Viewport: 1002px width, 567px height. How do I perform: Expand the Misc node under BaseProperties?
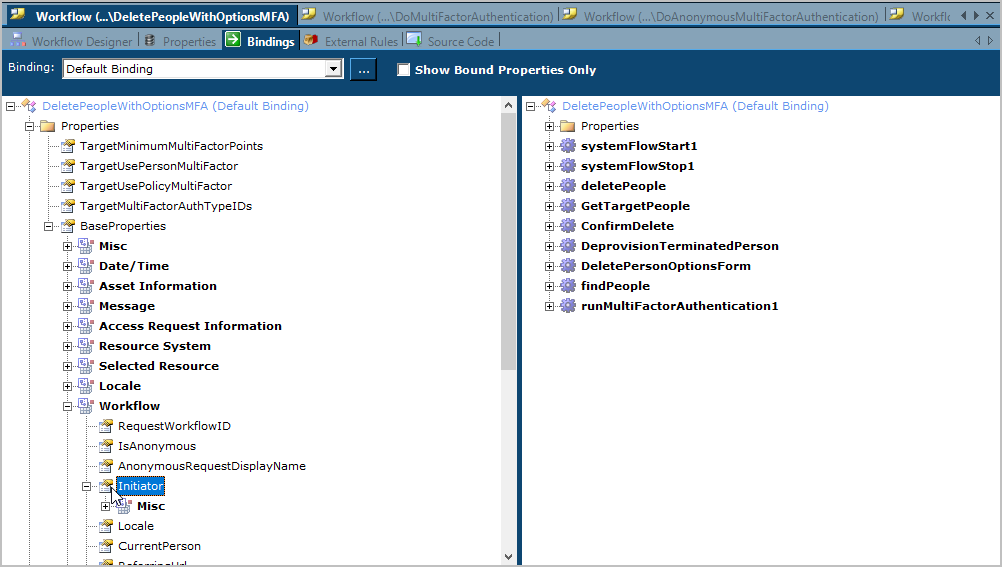tap(68, 246)
